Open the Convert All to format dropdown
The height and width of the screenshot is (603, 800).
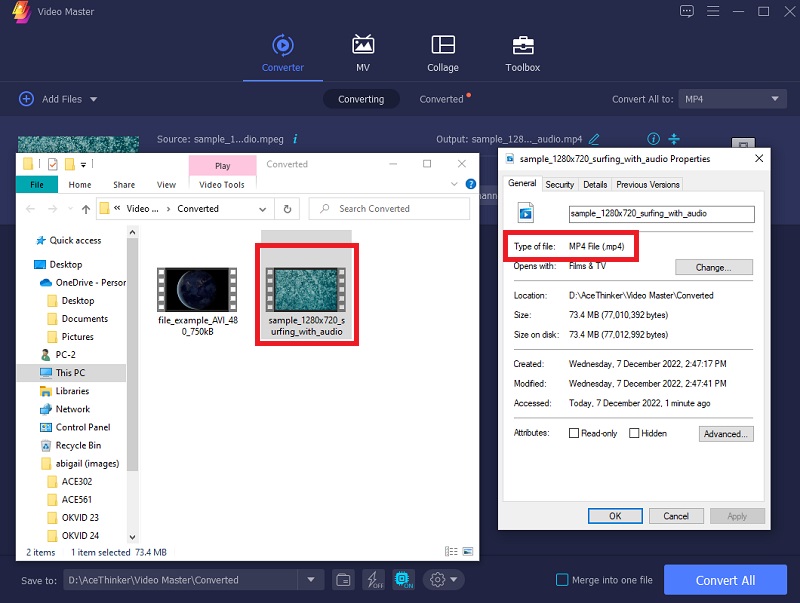[x=732, y=99]
